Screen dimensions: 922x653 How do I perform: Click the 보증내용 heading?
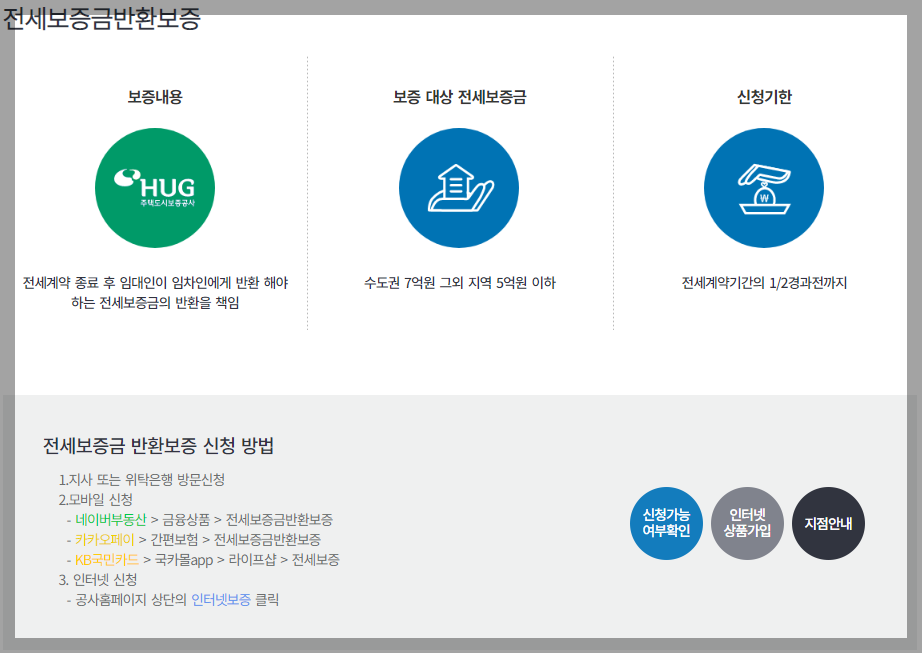(155, 96)
